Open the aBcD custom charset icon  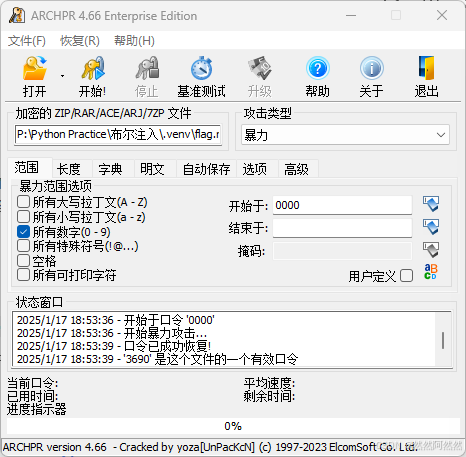point(431,272)
